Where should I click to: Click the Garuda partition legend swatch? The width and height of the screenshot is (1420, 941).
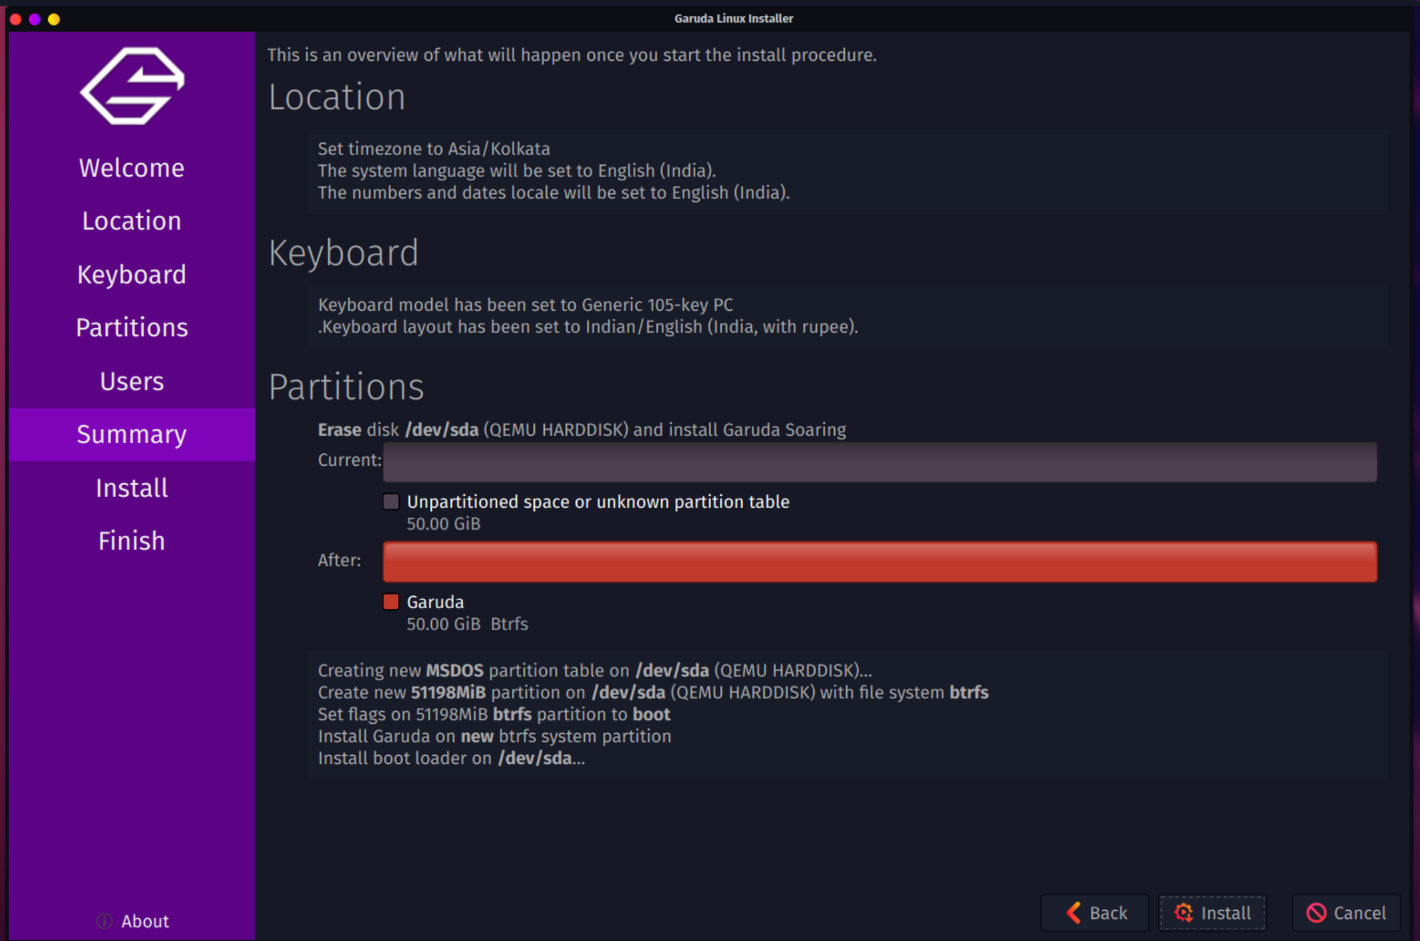point(391,601)
